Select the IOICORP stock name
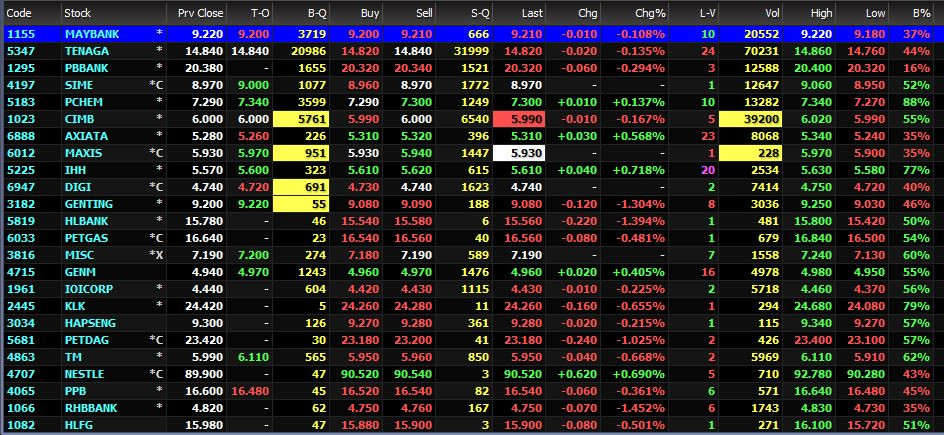 click(x=87, y=289)
